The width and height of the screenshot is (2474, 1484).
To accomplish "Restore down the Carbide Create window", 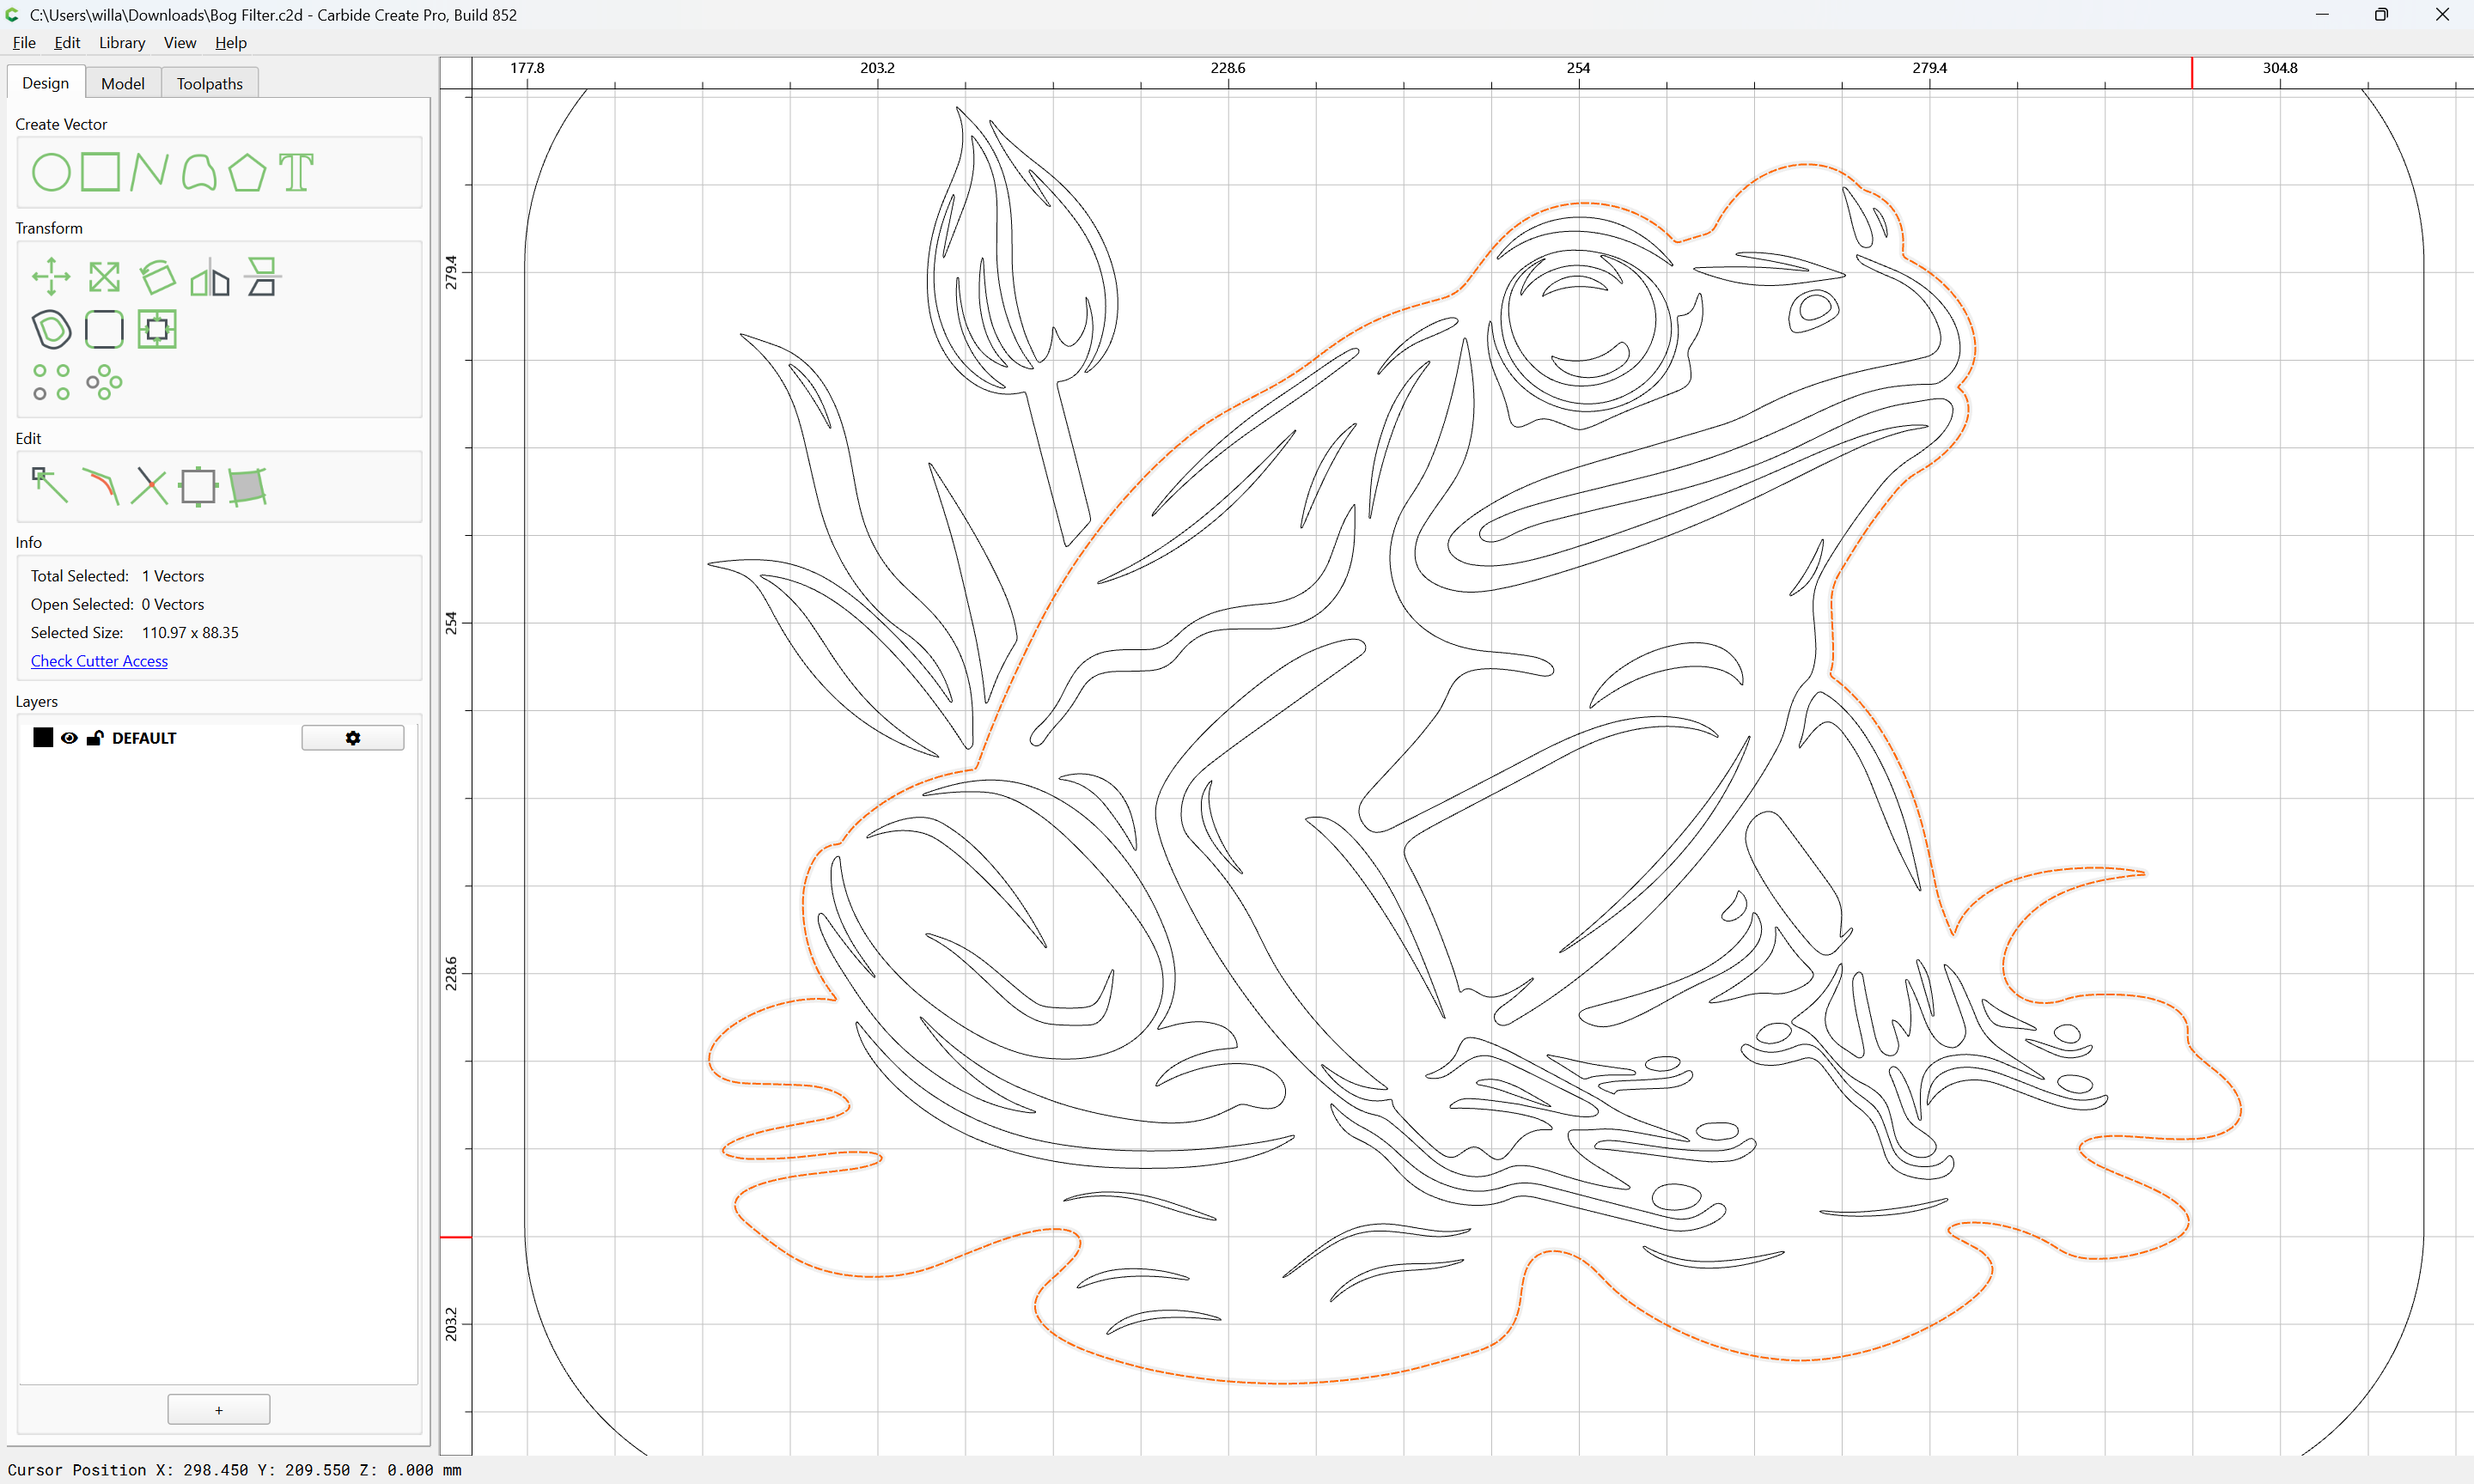I will pos(2382,15).
